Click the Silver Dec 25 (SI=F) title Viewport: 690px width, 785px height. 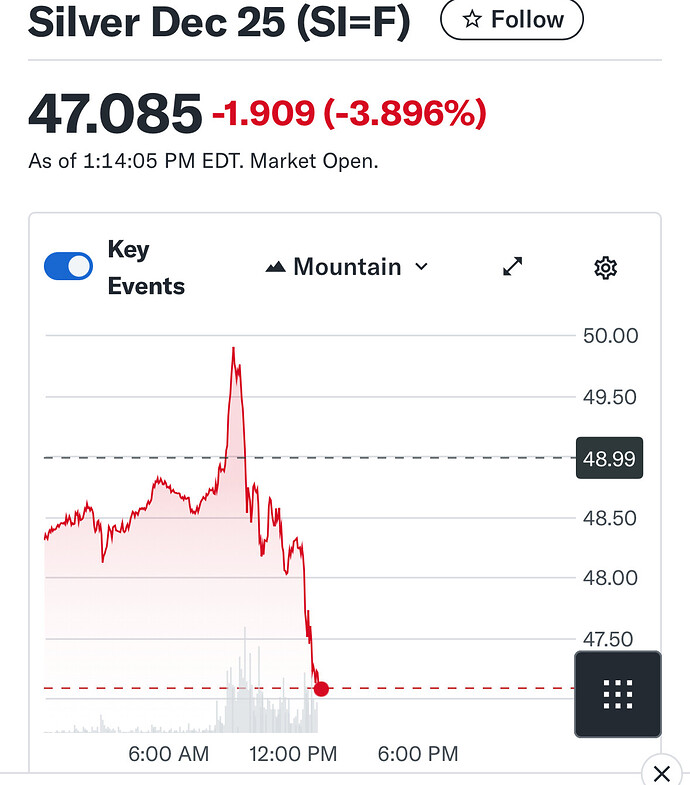click(x=219, y=22)
